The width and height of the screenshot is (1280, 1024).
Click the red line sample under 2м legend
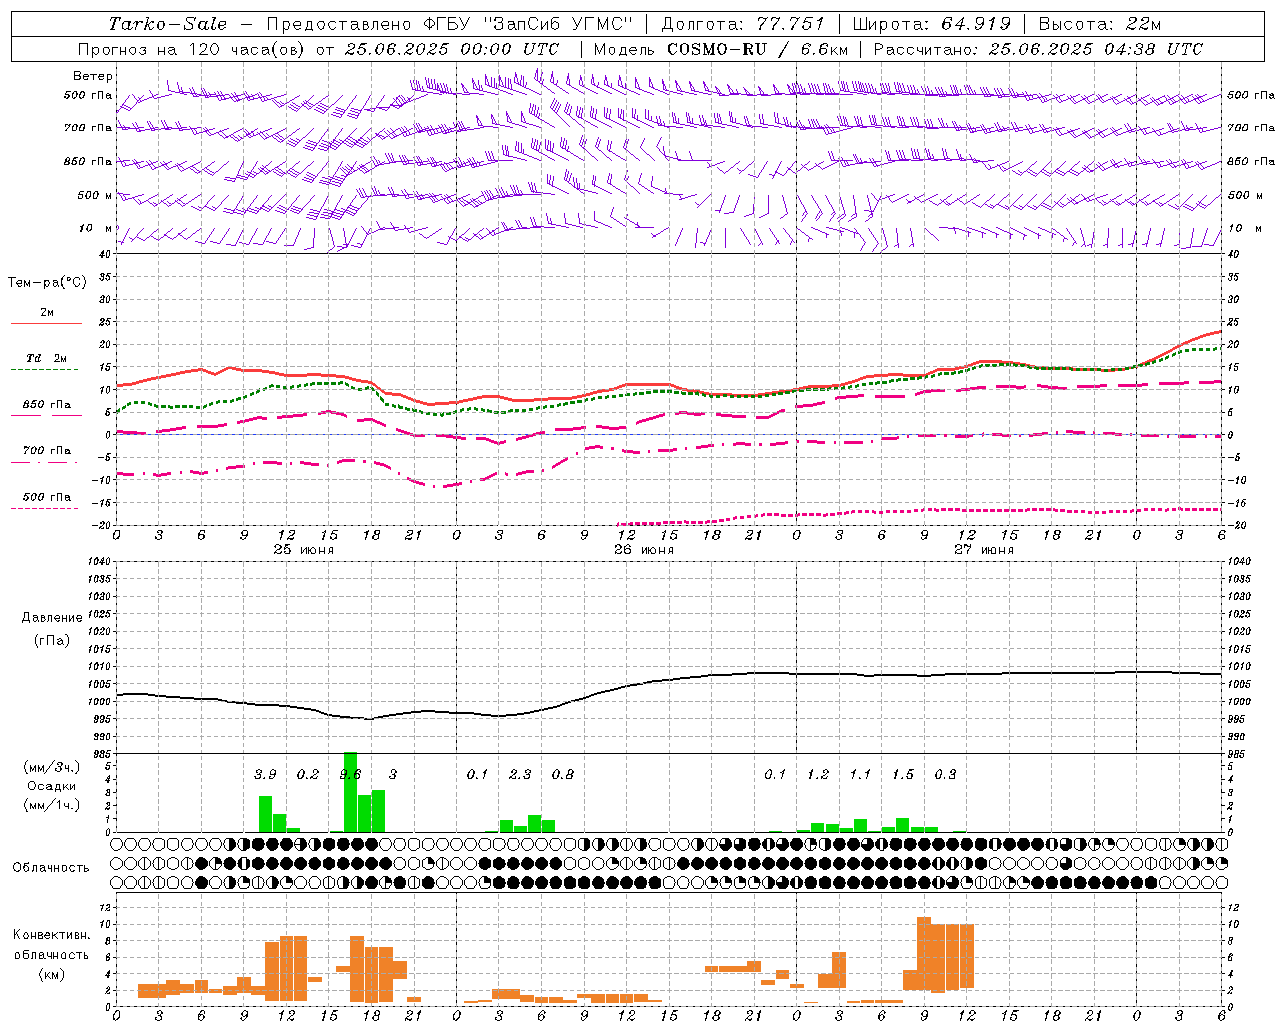click(46, 324)
